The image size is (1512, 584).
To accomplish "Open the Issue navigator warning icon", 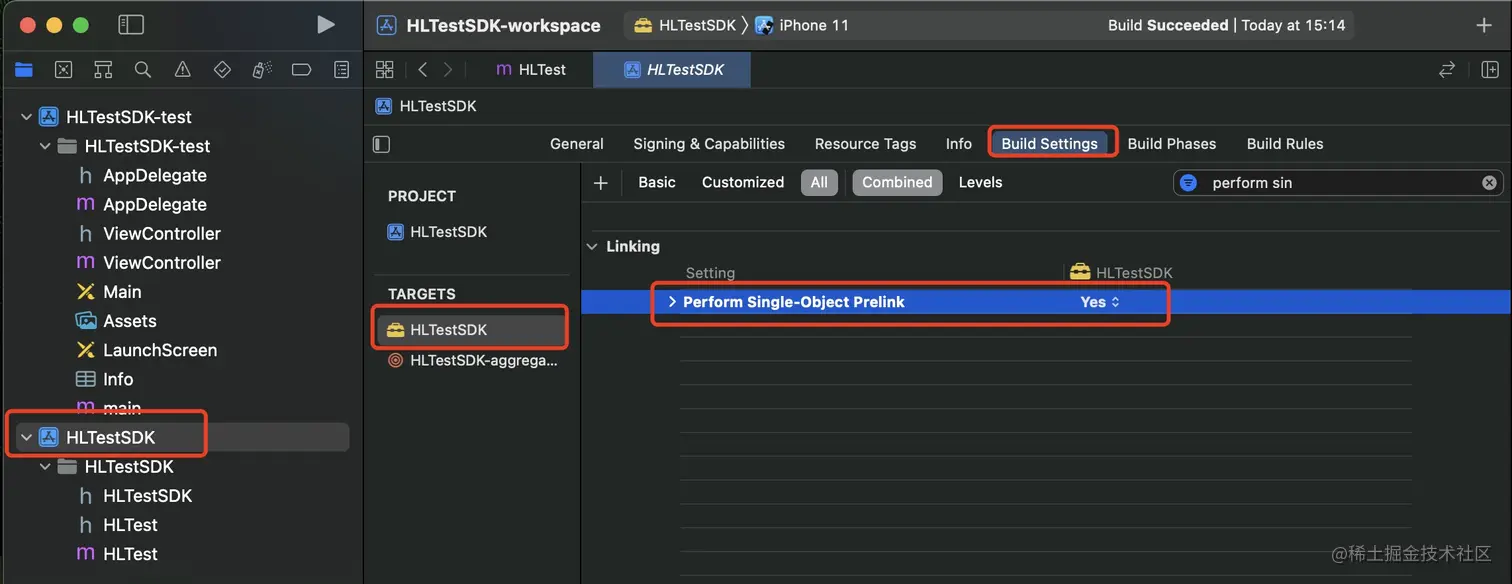I will (182, 70).
